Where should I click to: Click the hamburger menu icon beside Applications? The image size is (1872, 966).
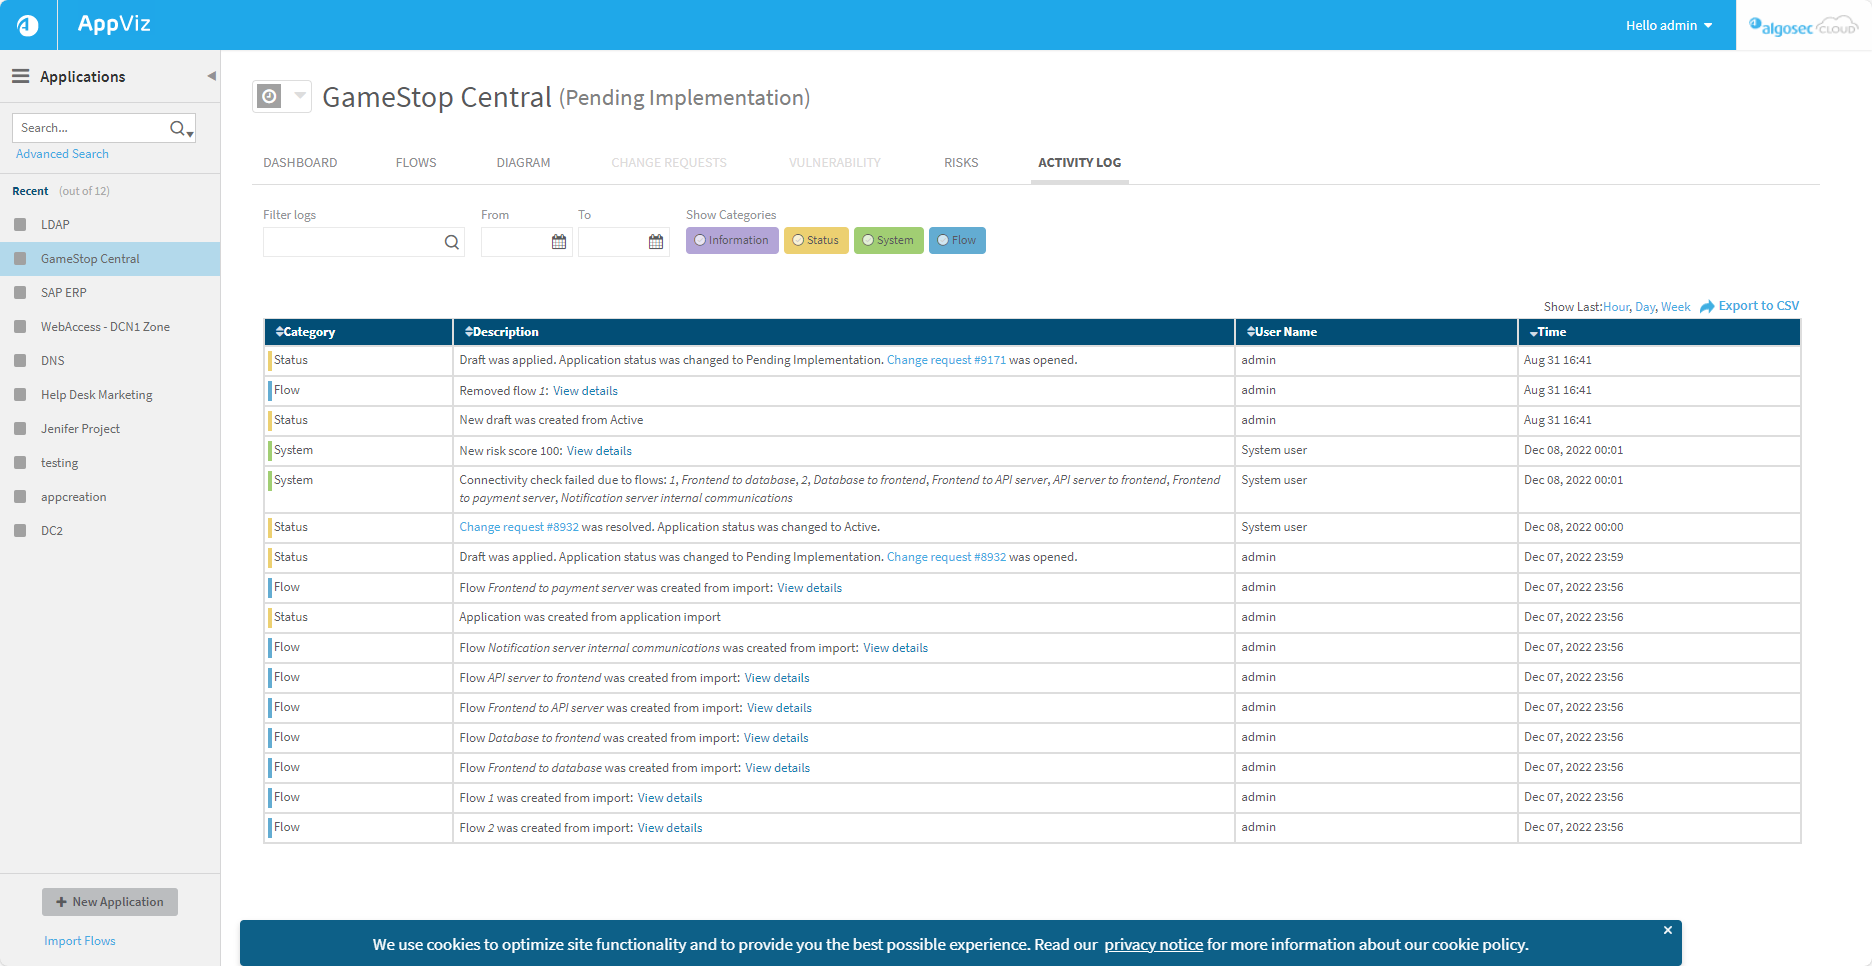point(20,76)
